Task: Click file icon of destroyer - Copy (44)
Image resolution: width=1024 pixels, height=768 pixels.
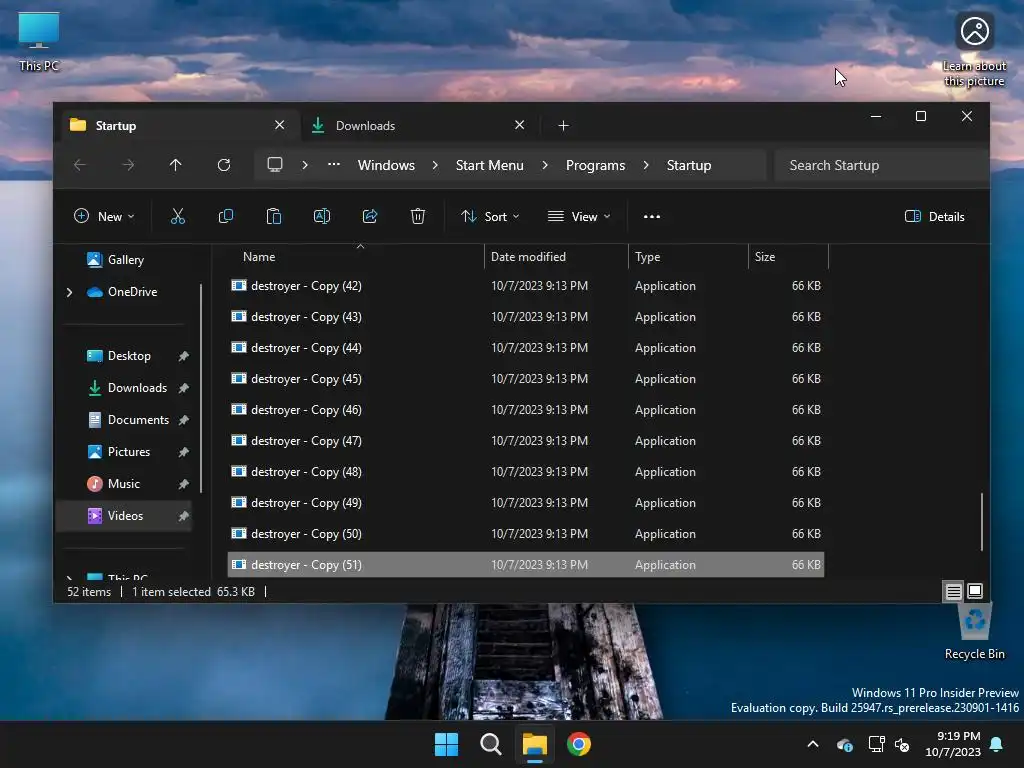Action: tap(239, 347)
